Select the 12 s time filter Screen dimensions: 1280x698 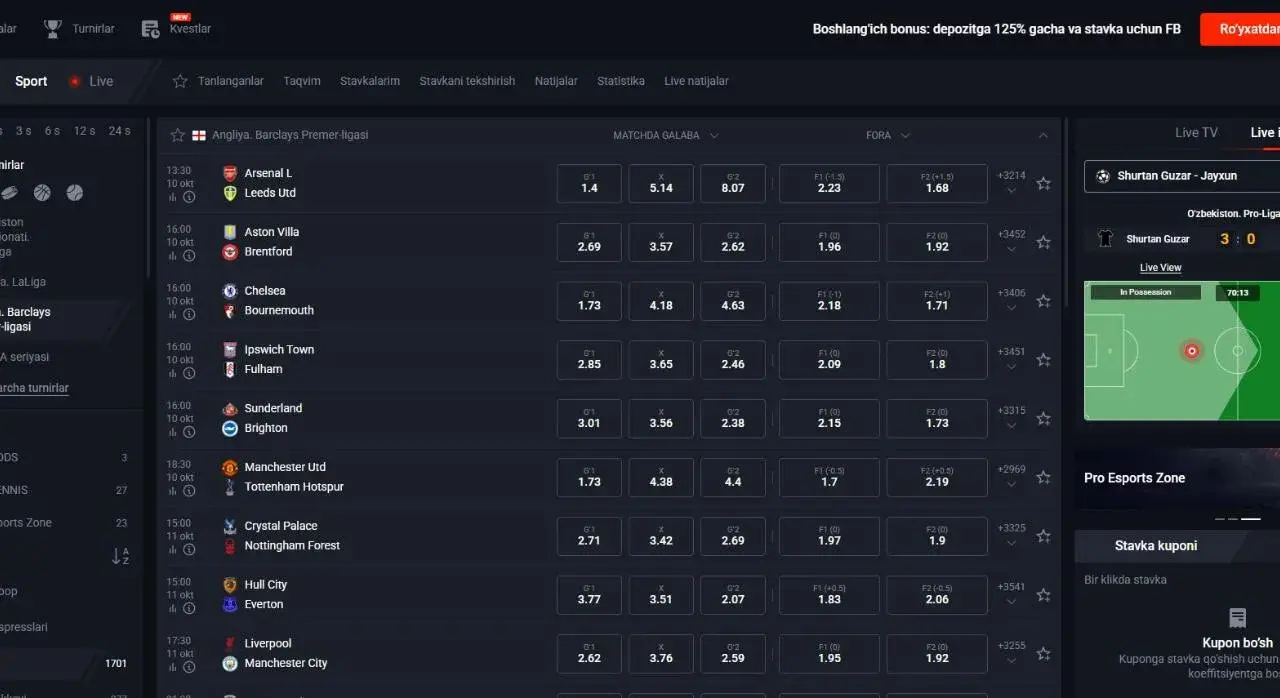(x=85, y=131)
